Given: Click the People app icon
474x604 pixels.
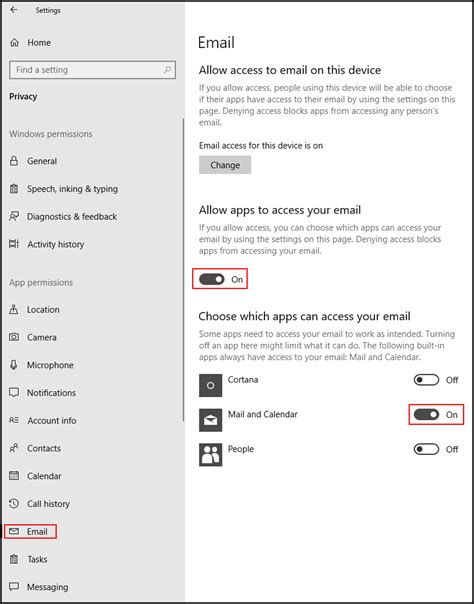Looking at the screenshot, I should [210, 455].
